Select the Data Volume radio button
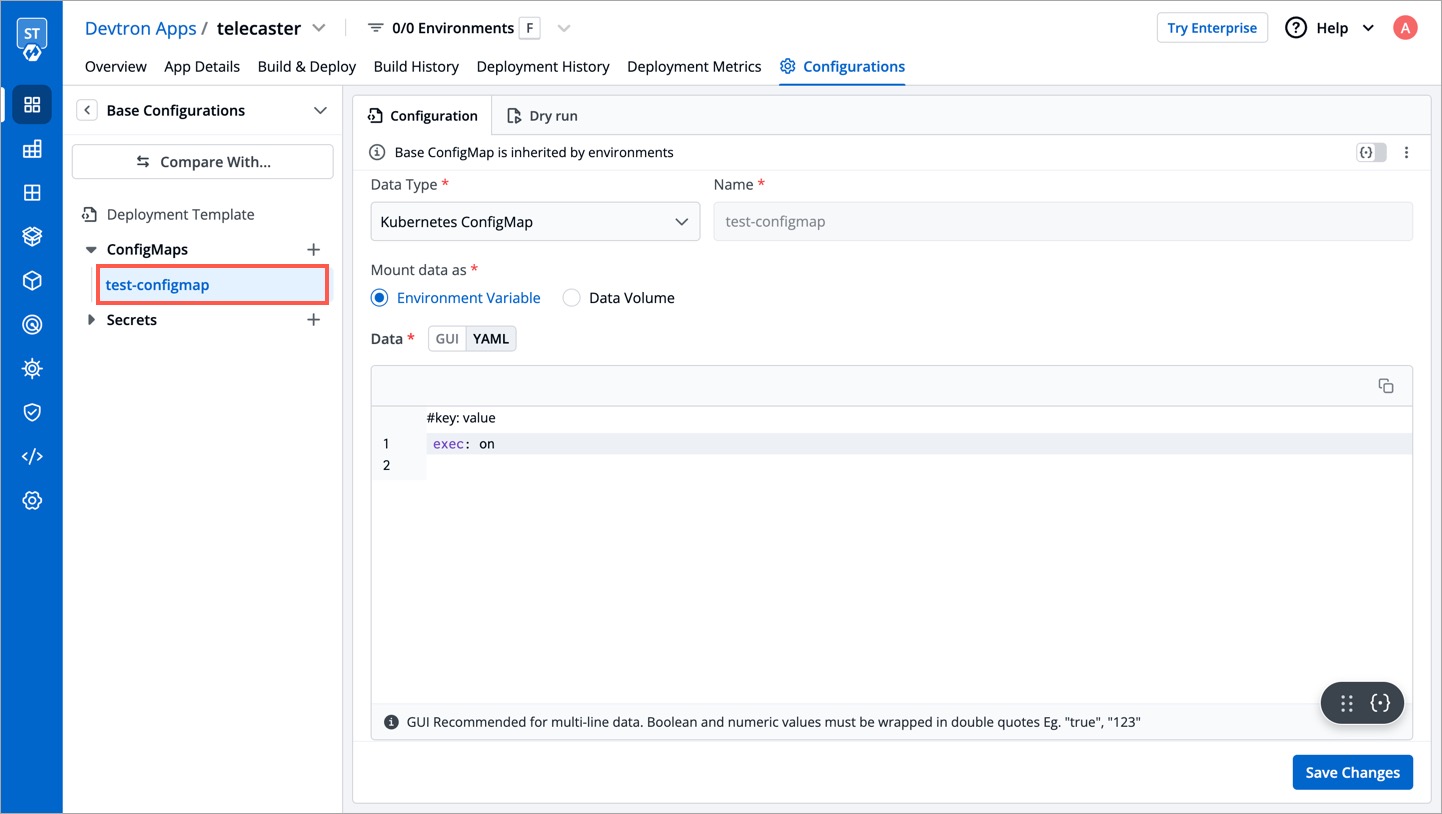 coord(571,298)
